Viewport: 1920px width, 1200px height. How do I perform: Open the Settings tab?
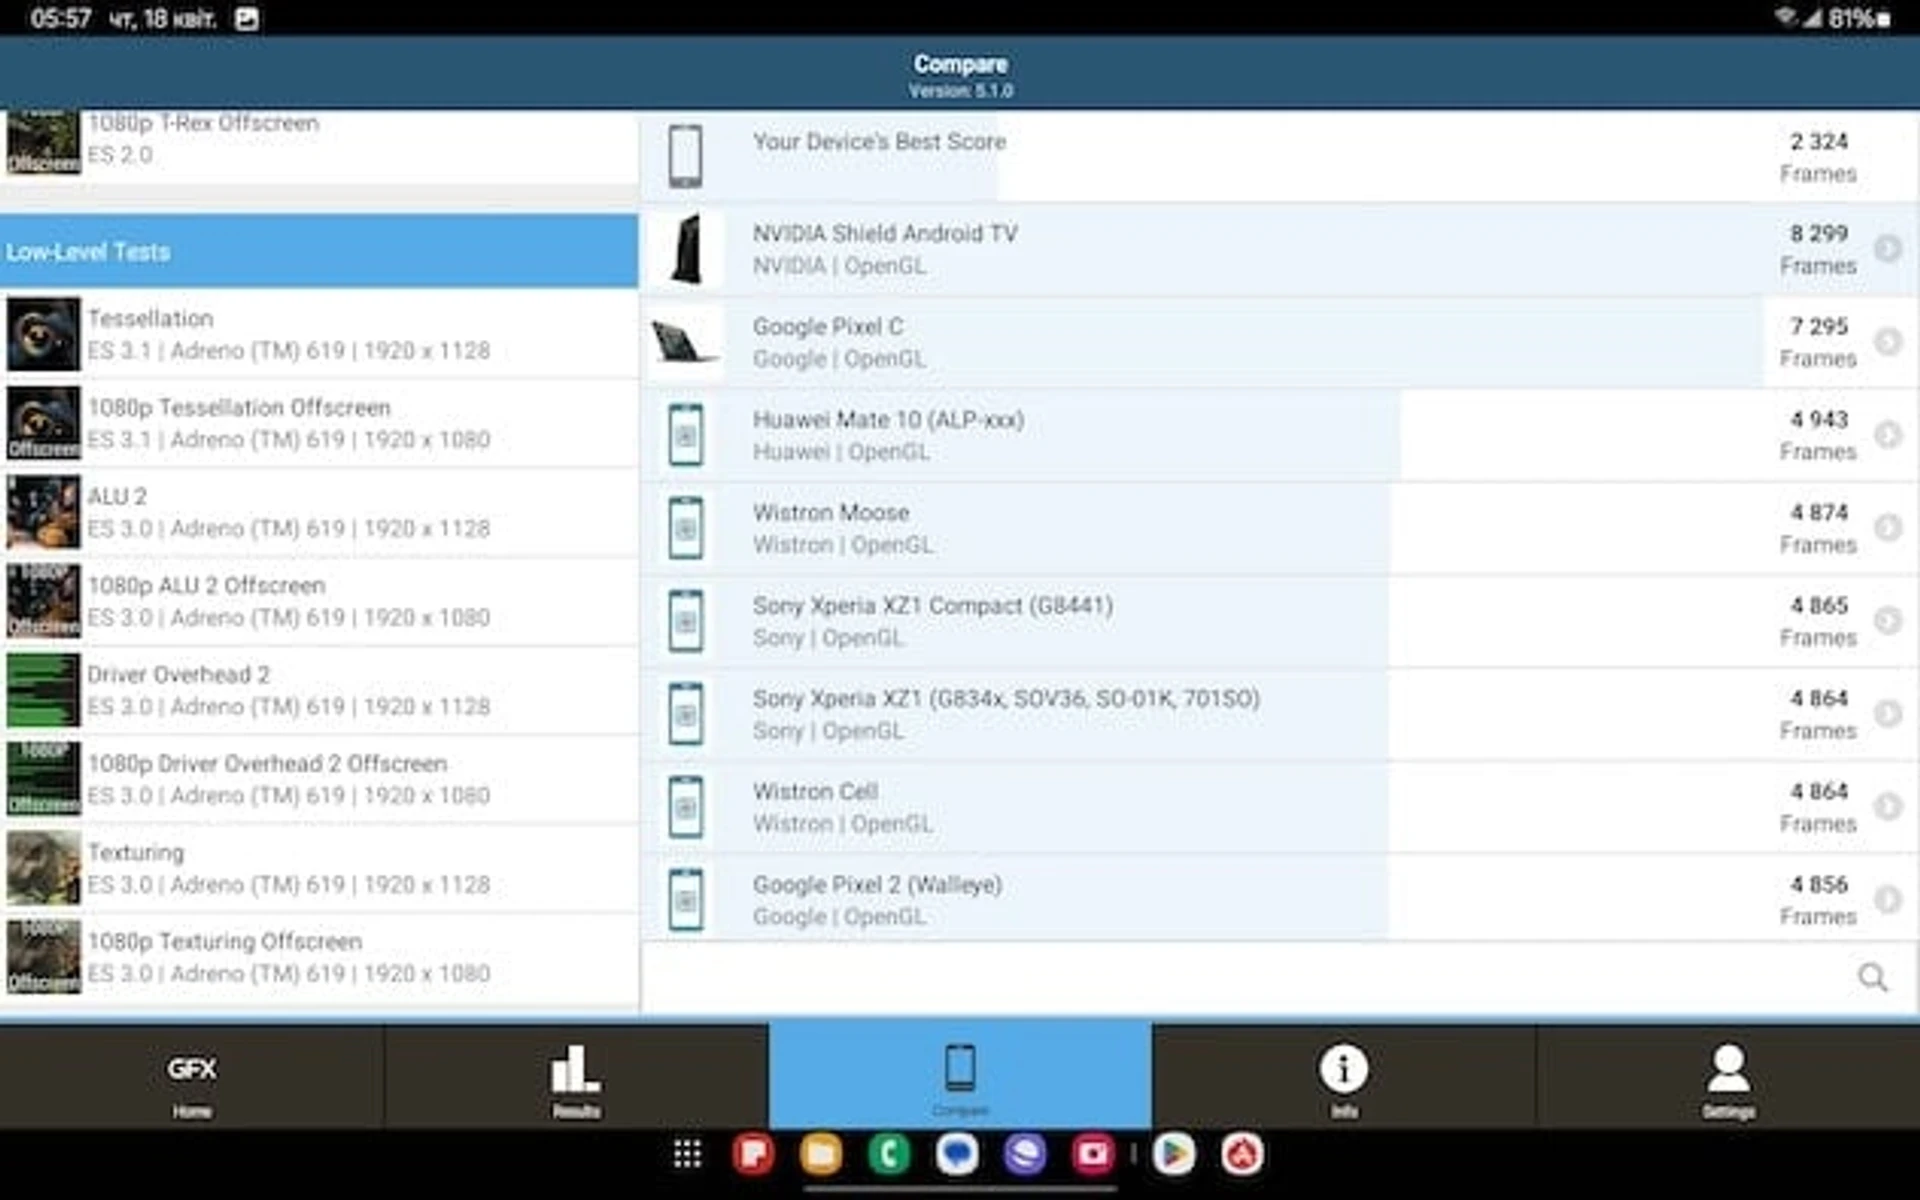click(1728, 1076)
